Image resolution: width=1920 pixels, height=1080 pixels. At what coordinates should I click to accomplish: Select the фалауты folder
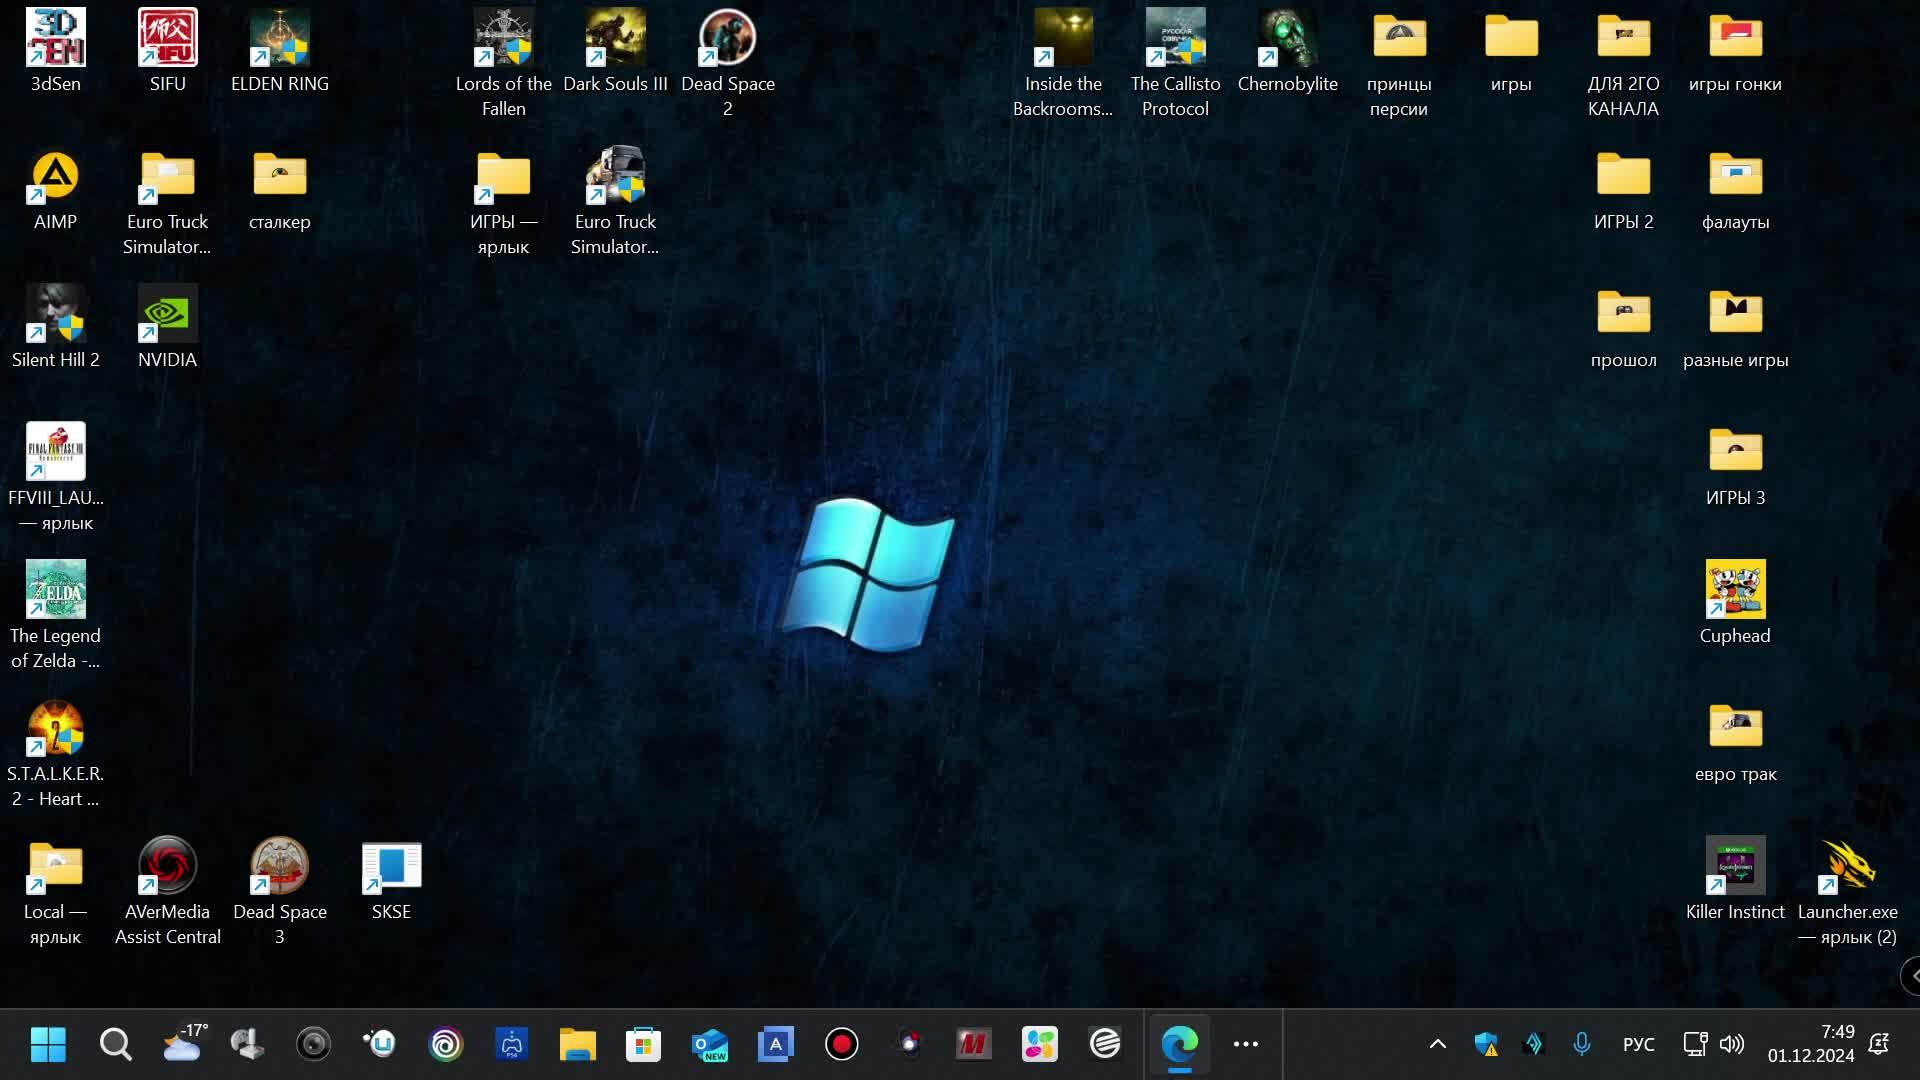click(x=1735, y=190)
